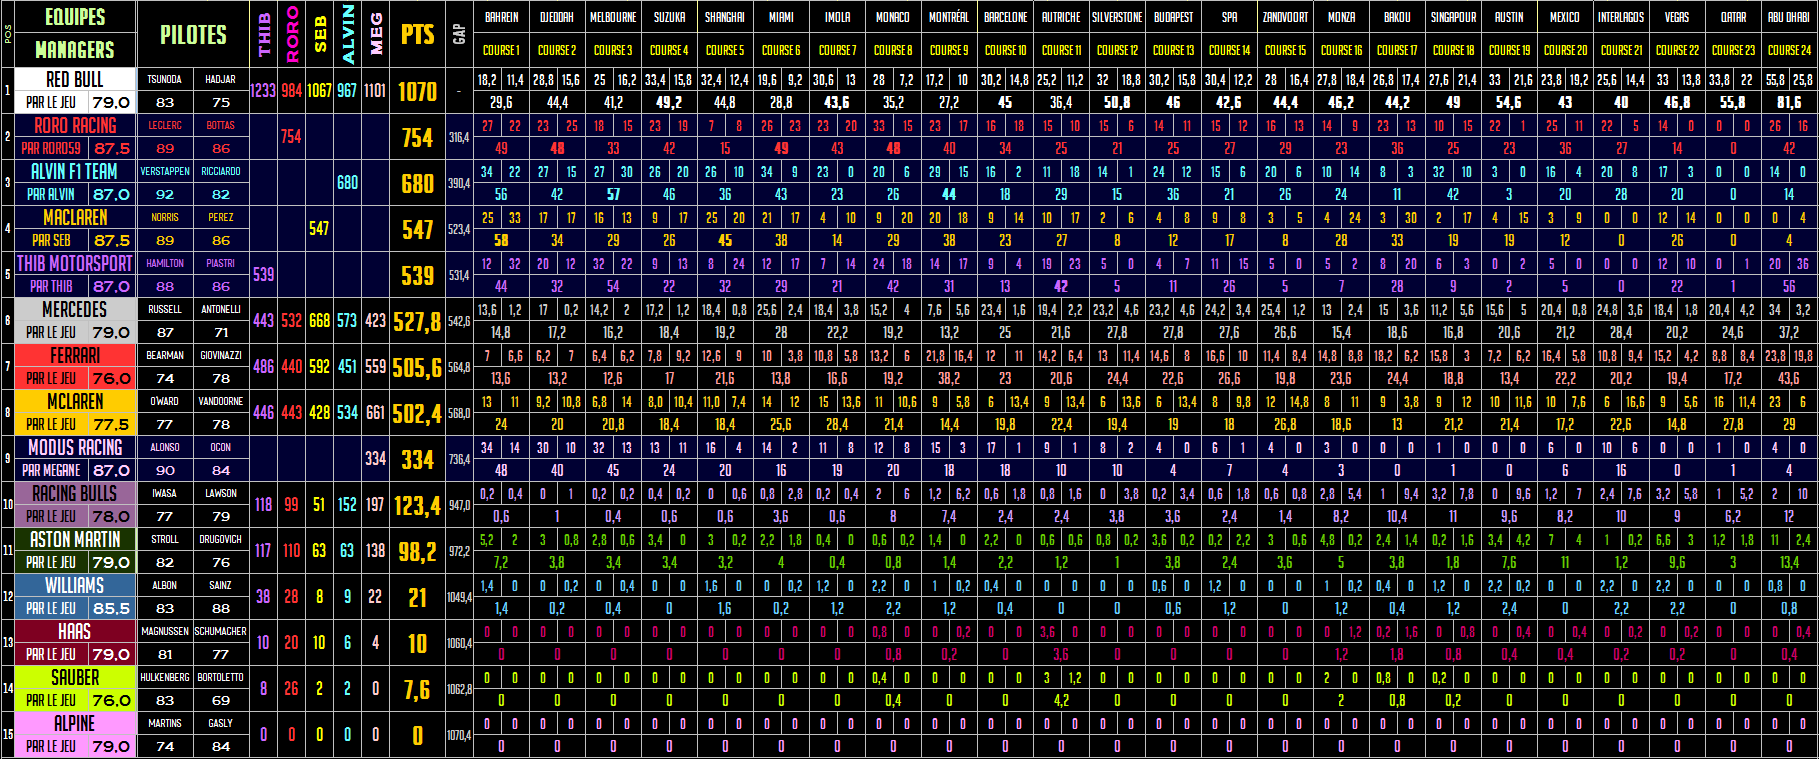1819x759 pixels.
Task: Select the HAMILTON driver name cell
Action: pyautogui.click(x=165, y=263)
